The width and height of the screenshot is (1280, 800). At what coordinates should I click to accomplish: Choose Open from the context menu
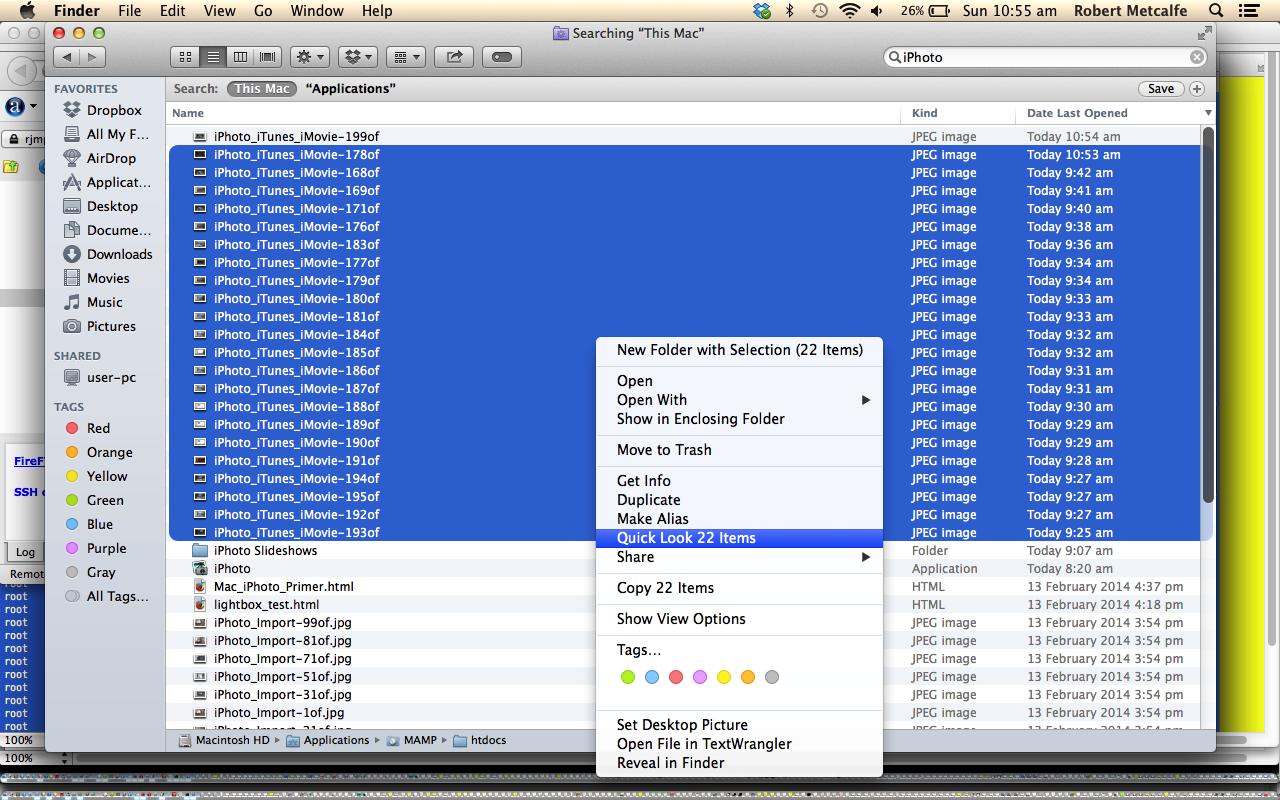click(x=739, y=381)
